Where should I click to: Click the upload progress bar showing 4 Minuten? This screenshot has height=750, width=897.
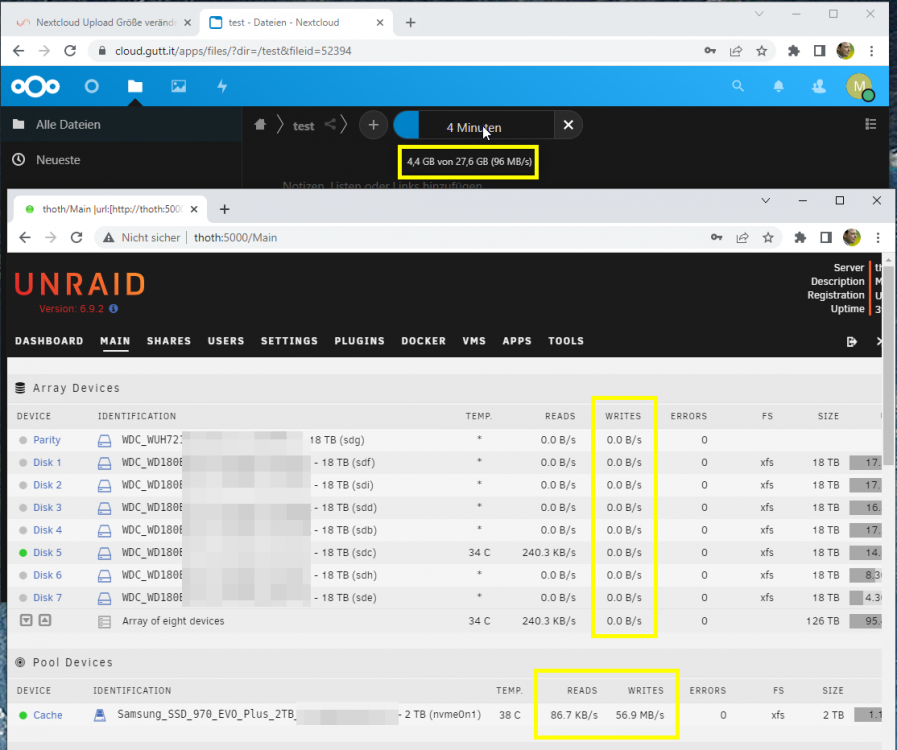[474, 125]
